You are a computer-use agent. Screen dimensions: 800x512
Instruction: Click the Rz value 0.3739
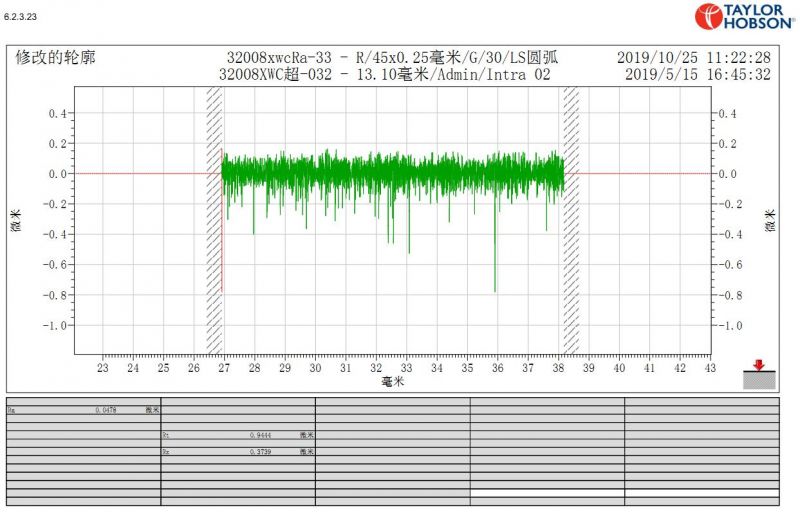click(x=261, y=453)
